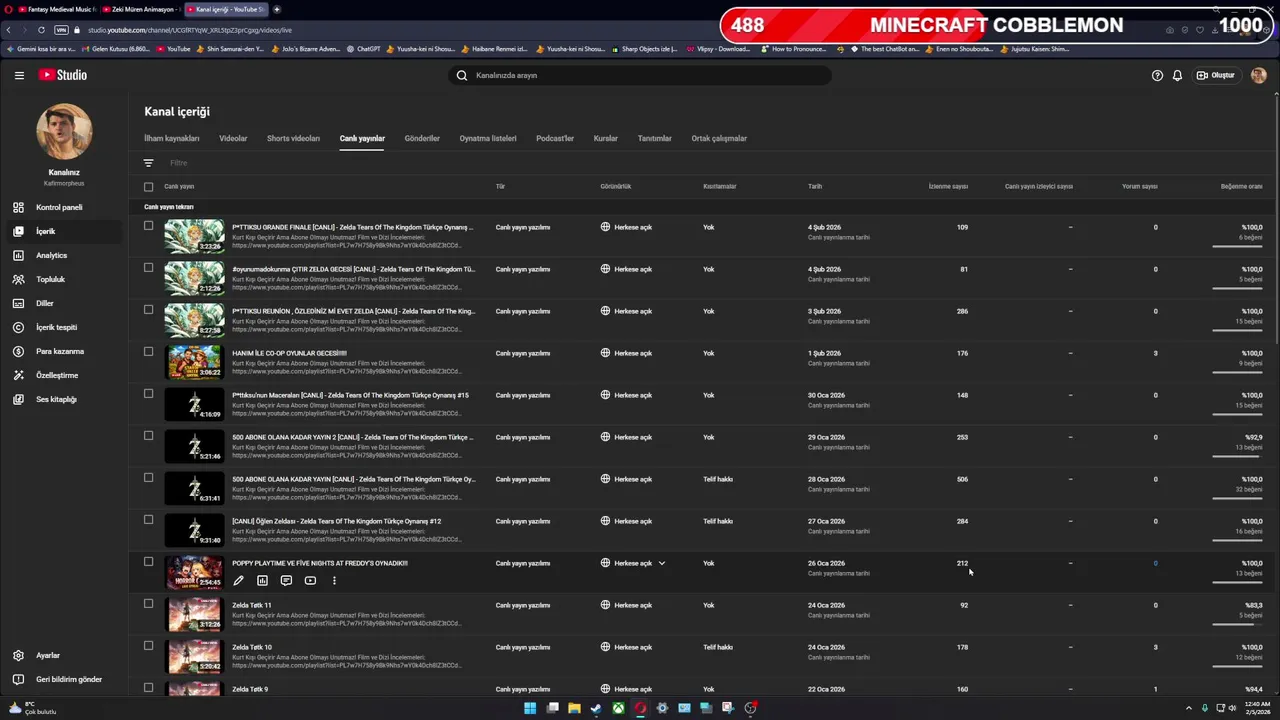Click the browser address bar URL
The height and width of the screenshot is (720, 1280).
[190, 30]
